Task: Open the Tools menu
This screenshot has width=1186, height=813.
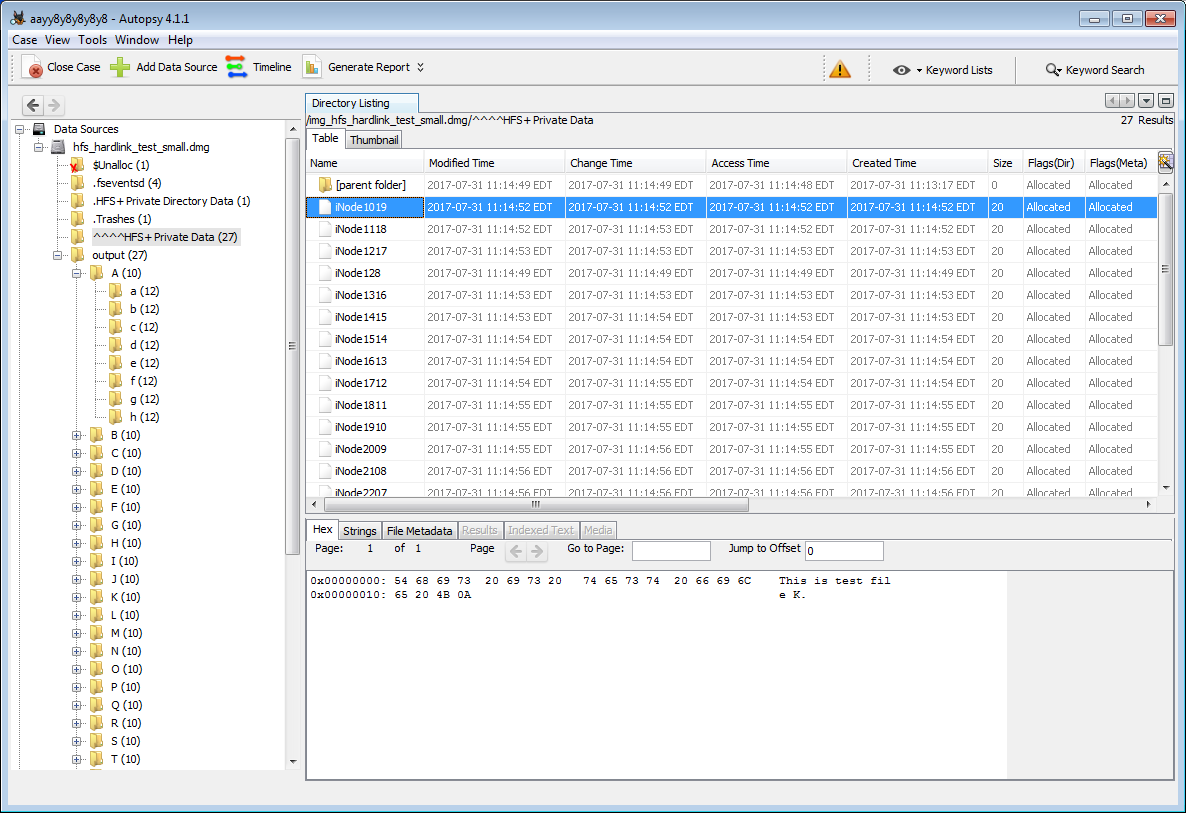Action: pos(92,40)
